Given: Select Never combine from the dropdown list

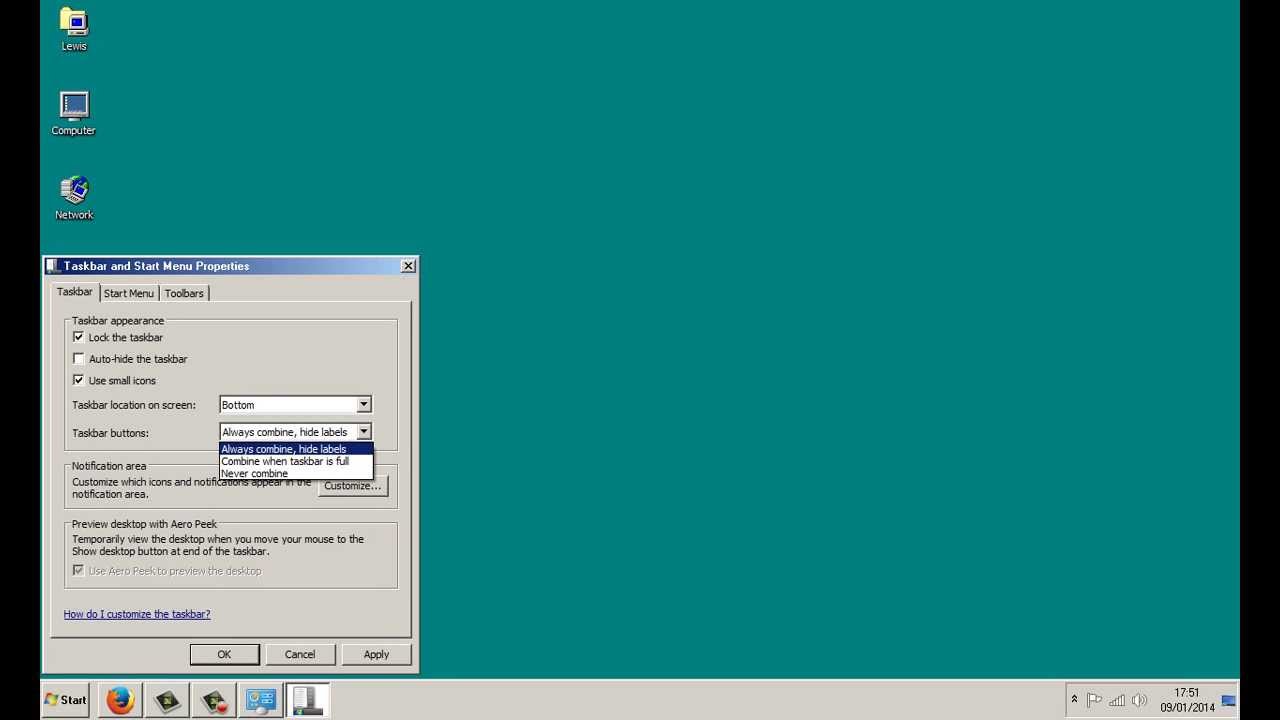Looking at the screenshot, I should tap(254, 473).
